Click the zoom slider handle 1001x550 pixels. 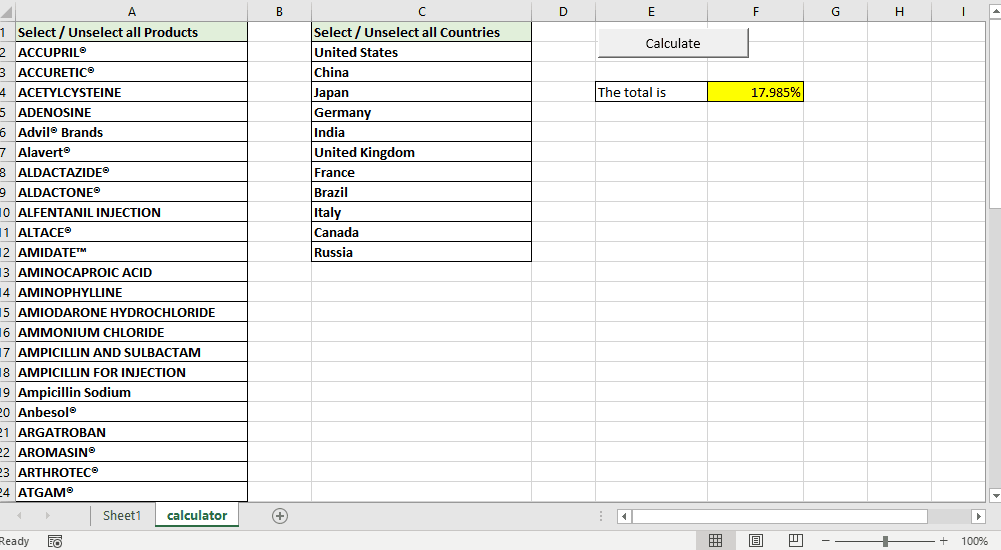point(885,541)
